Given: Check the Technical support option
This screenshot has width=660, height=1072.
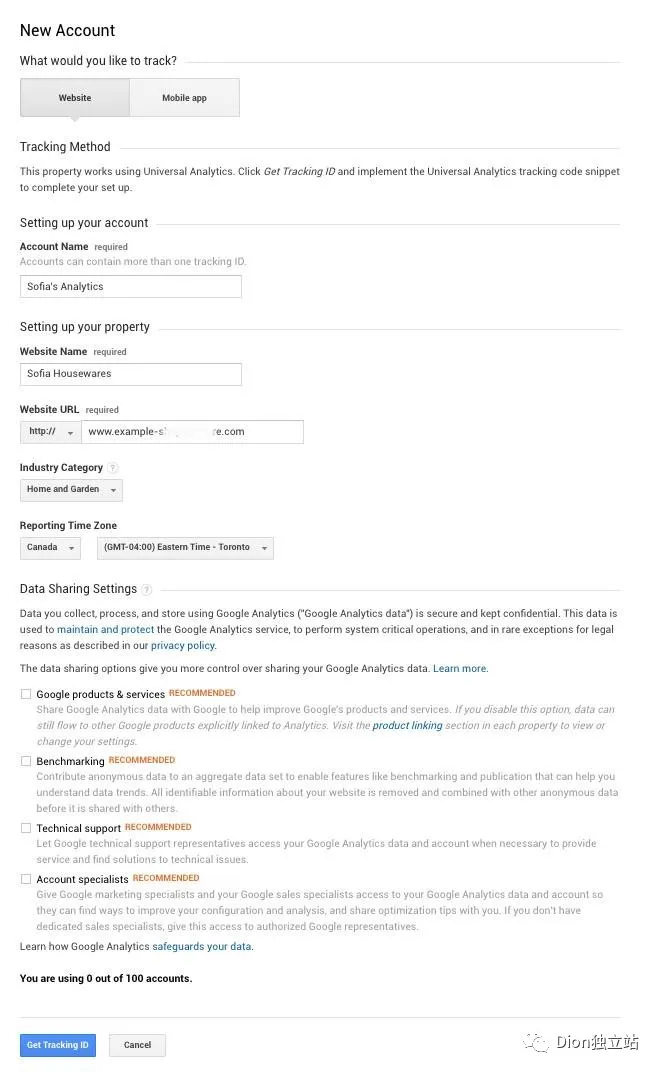Looking at the screenshot, I should click(26, 828).
